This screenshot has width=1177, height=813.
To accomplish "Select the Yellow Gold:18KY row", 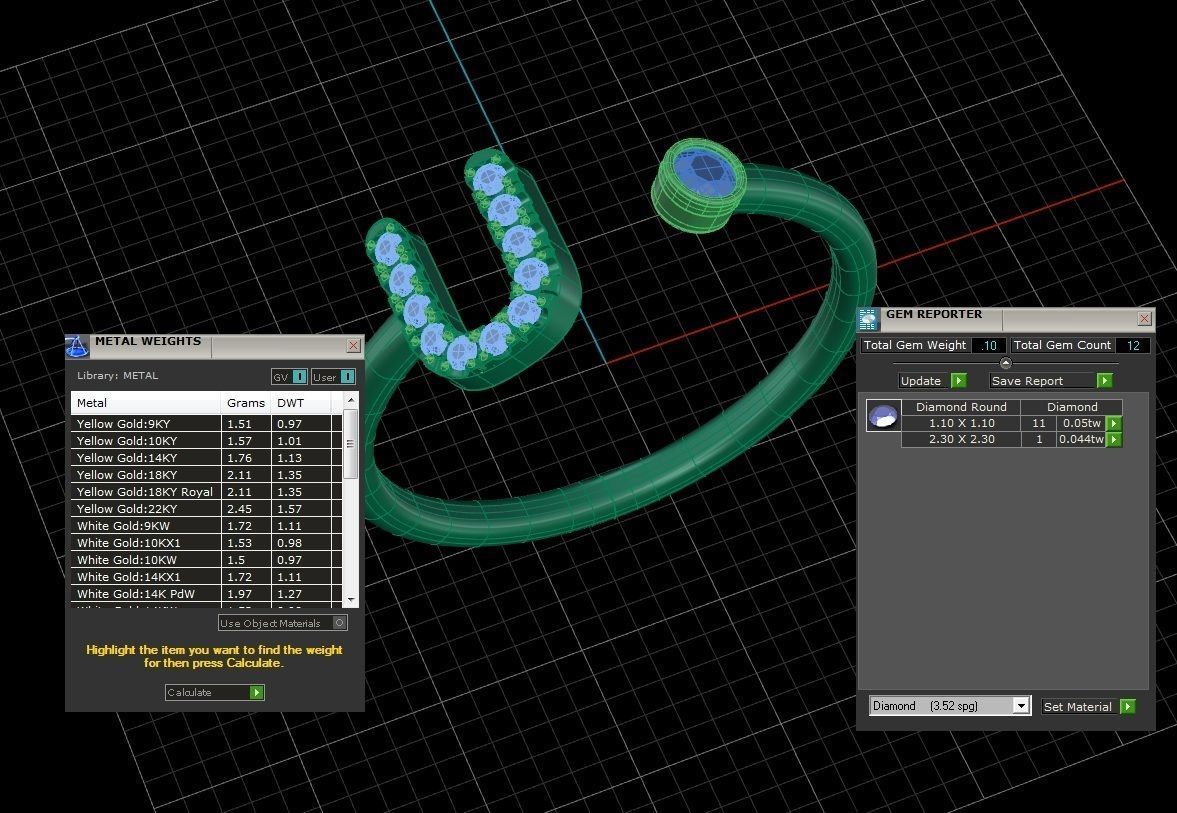I will (x=146, y=475).
